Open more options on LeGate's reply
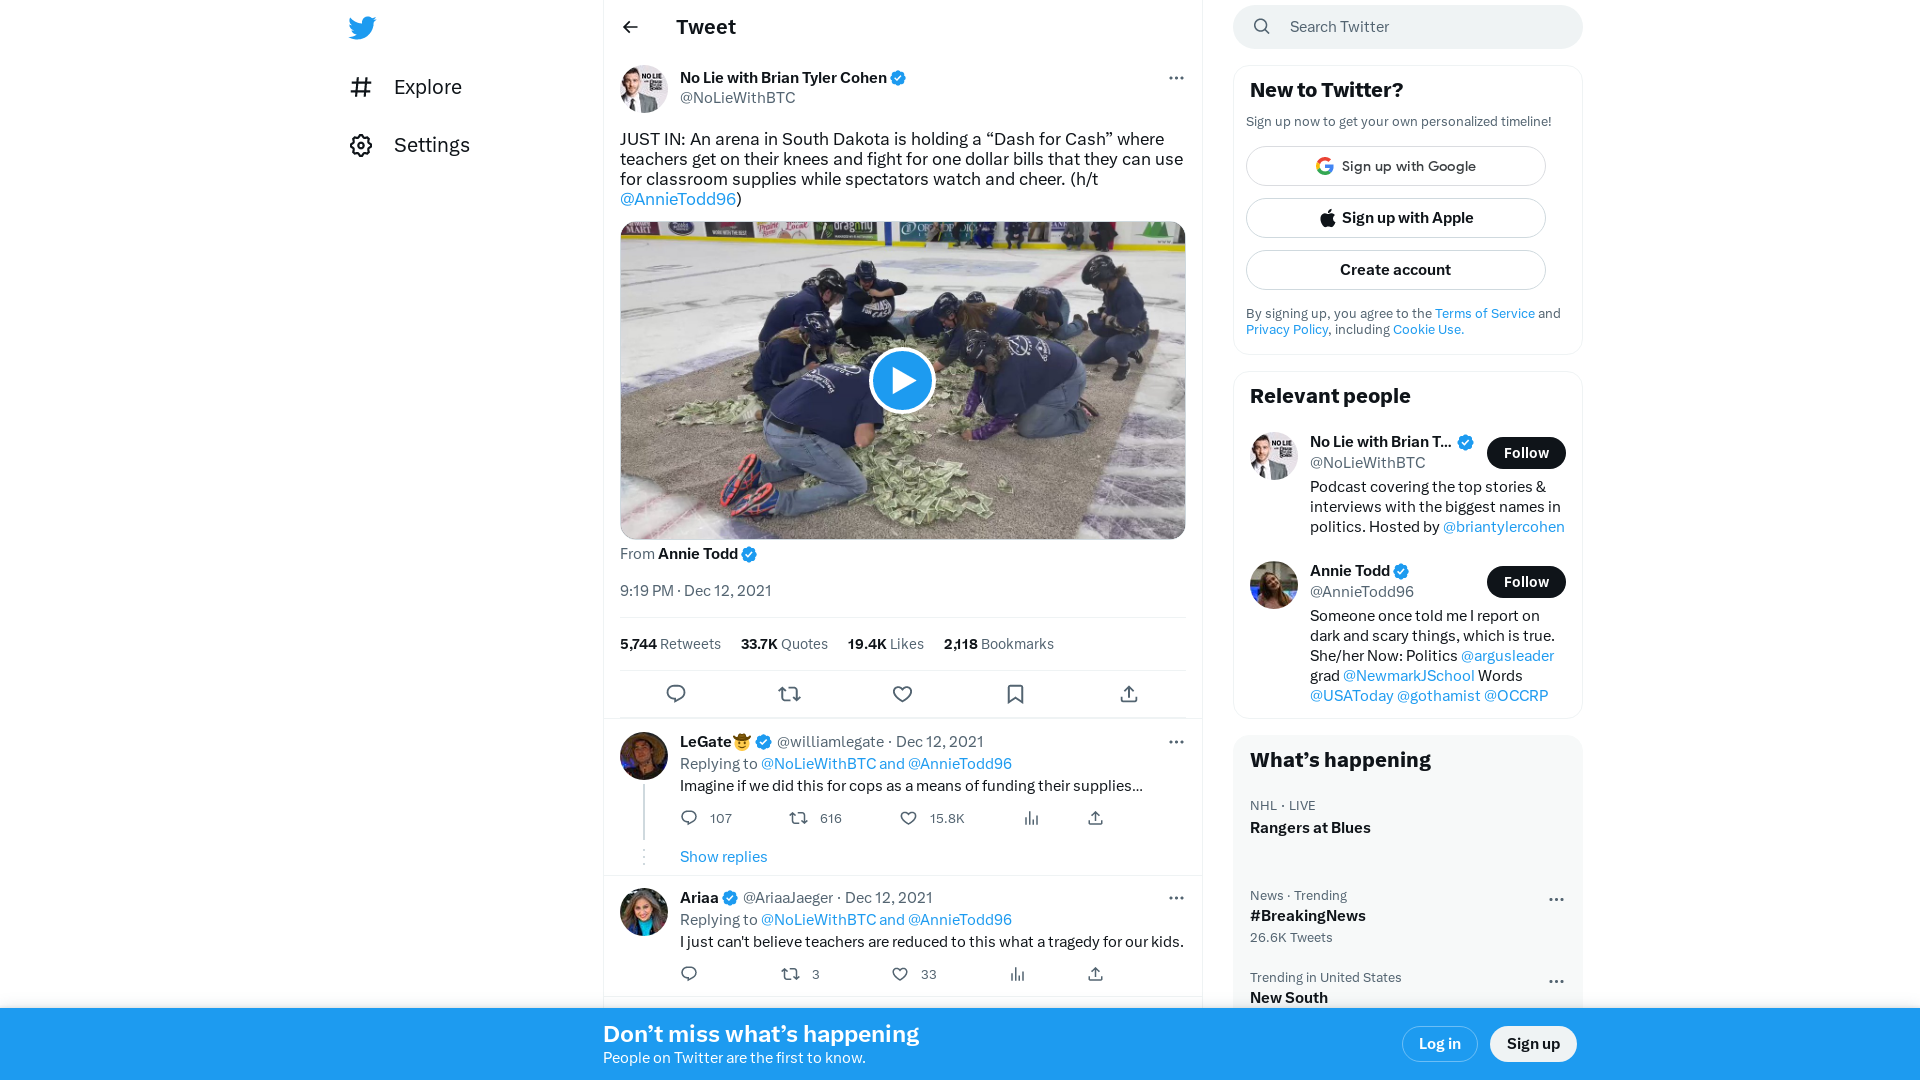Viewport: 1920px width, 1080px height. (1176, 742)
